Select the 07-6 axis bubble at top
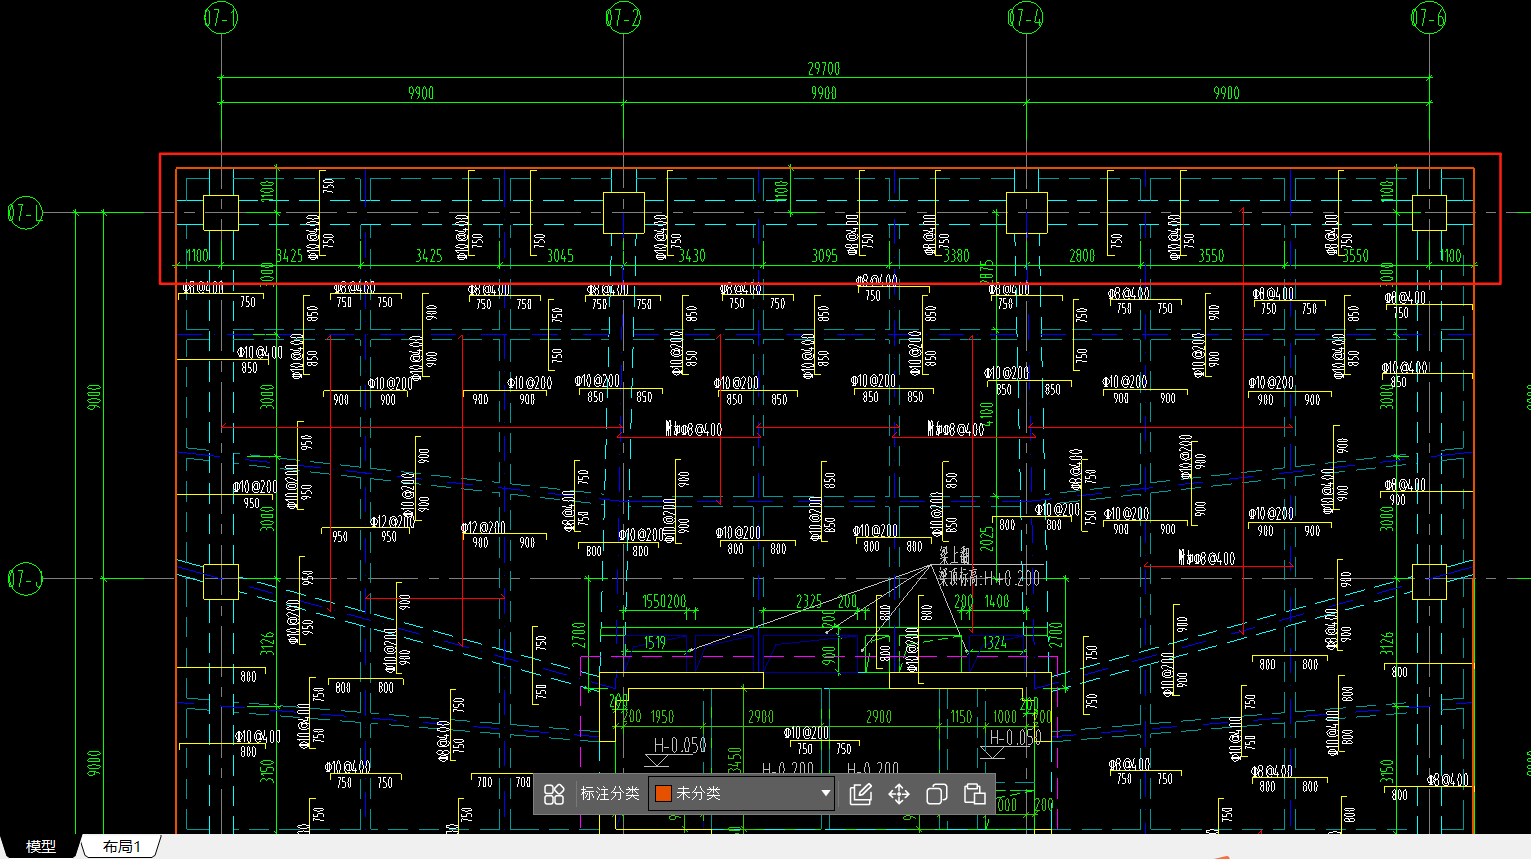Viewport: 1531px width, 859px height. pos(1428,18)
